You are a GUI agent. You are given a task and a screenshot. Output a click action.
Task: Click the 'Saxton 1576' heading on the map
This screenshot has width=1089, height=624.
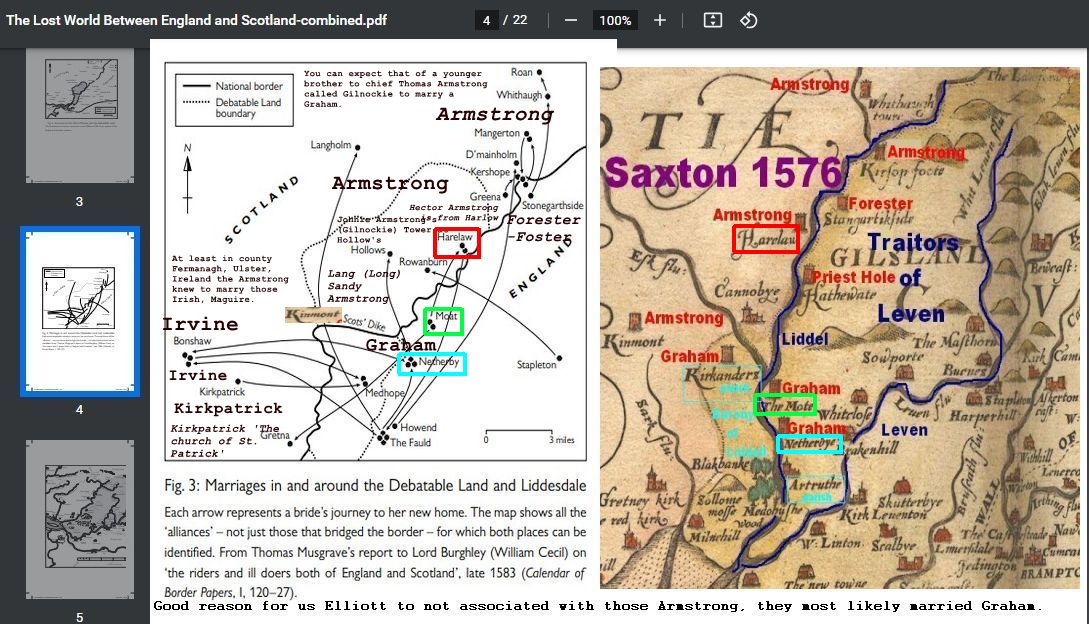pos(722,172)
